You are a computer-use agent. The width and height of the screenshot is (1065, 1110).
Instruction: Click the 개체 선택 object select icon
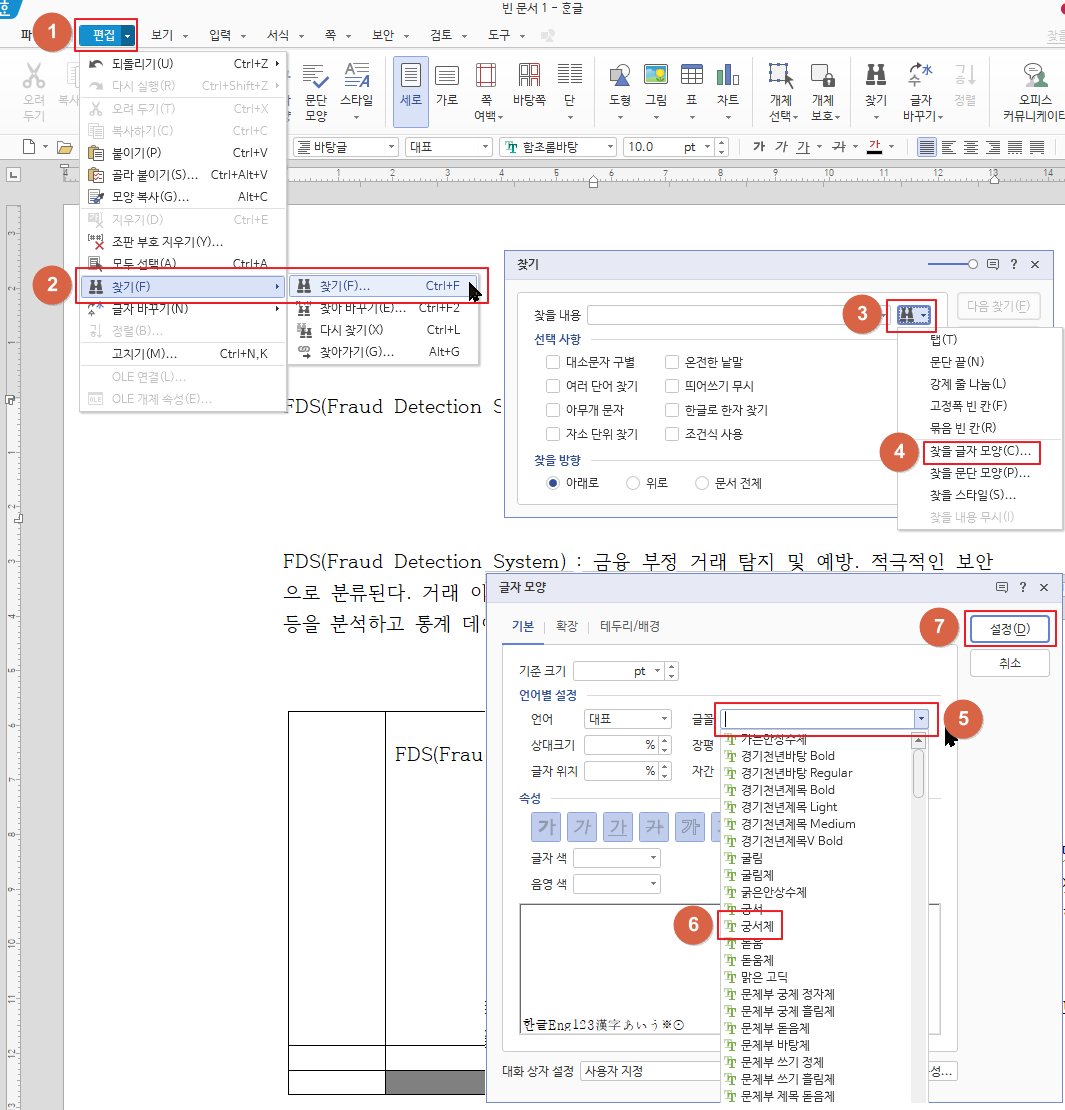[782, 91]
